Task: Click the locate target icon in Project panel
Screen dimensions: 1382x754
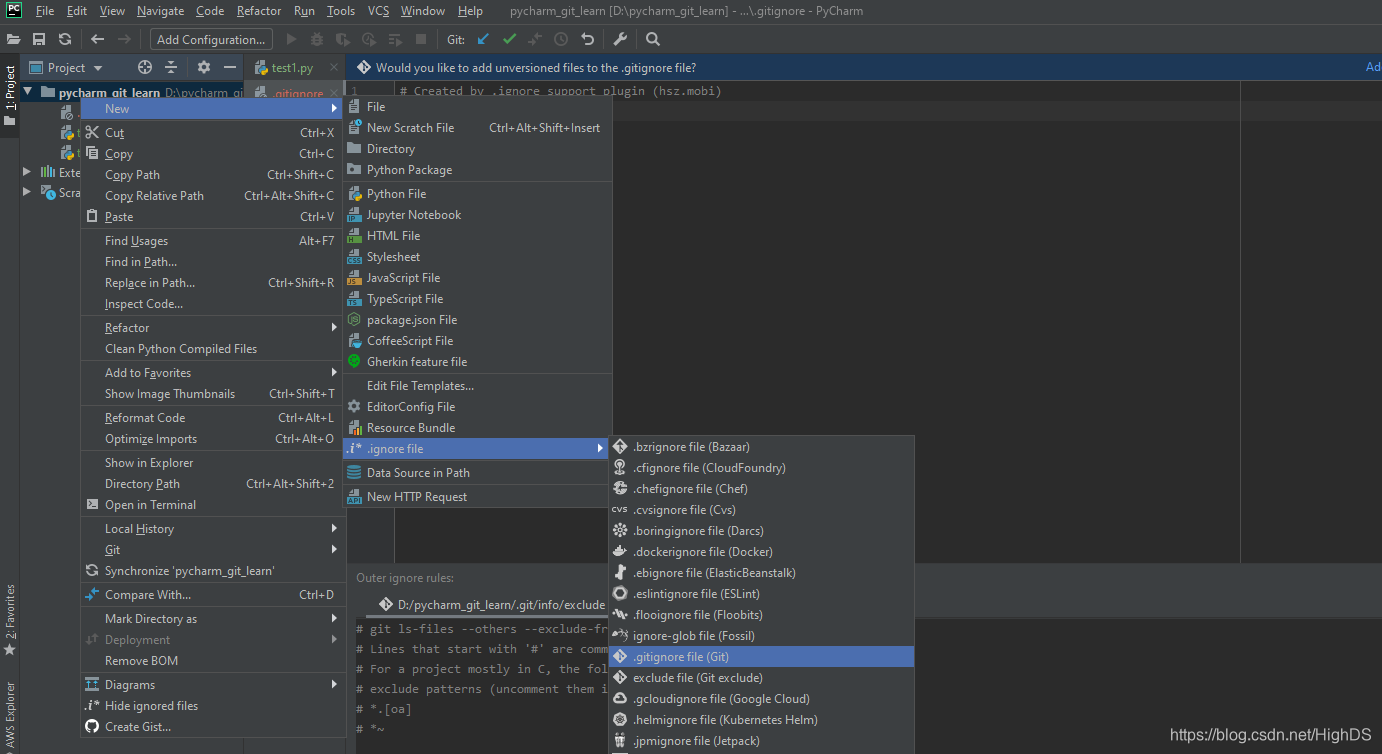Action: pos(145,67)
